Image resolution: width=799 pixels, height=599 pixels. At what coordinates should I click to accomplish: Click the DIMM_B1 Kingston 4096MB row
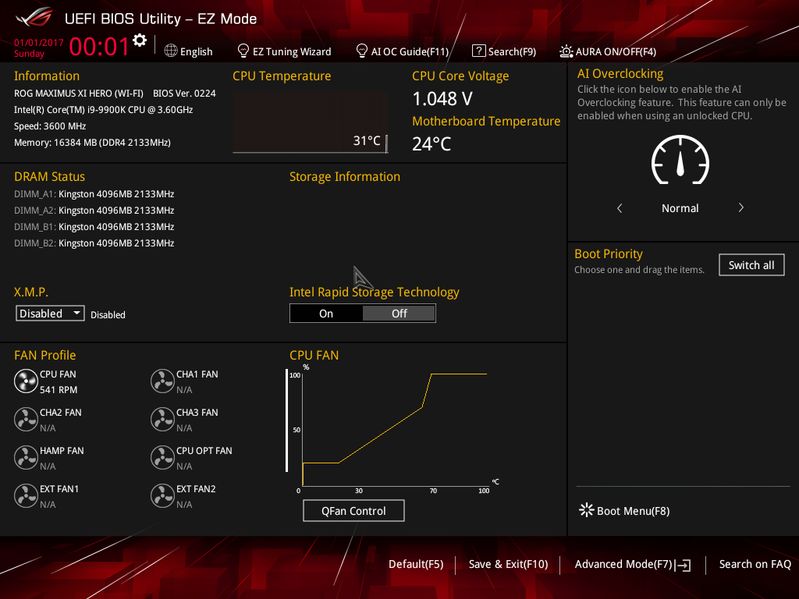point(94,227)
